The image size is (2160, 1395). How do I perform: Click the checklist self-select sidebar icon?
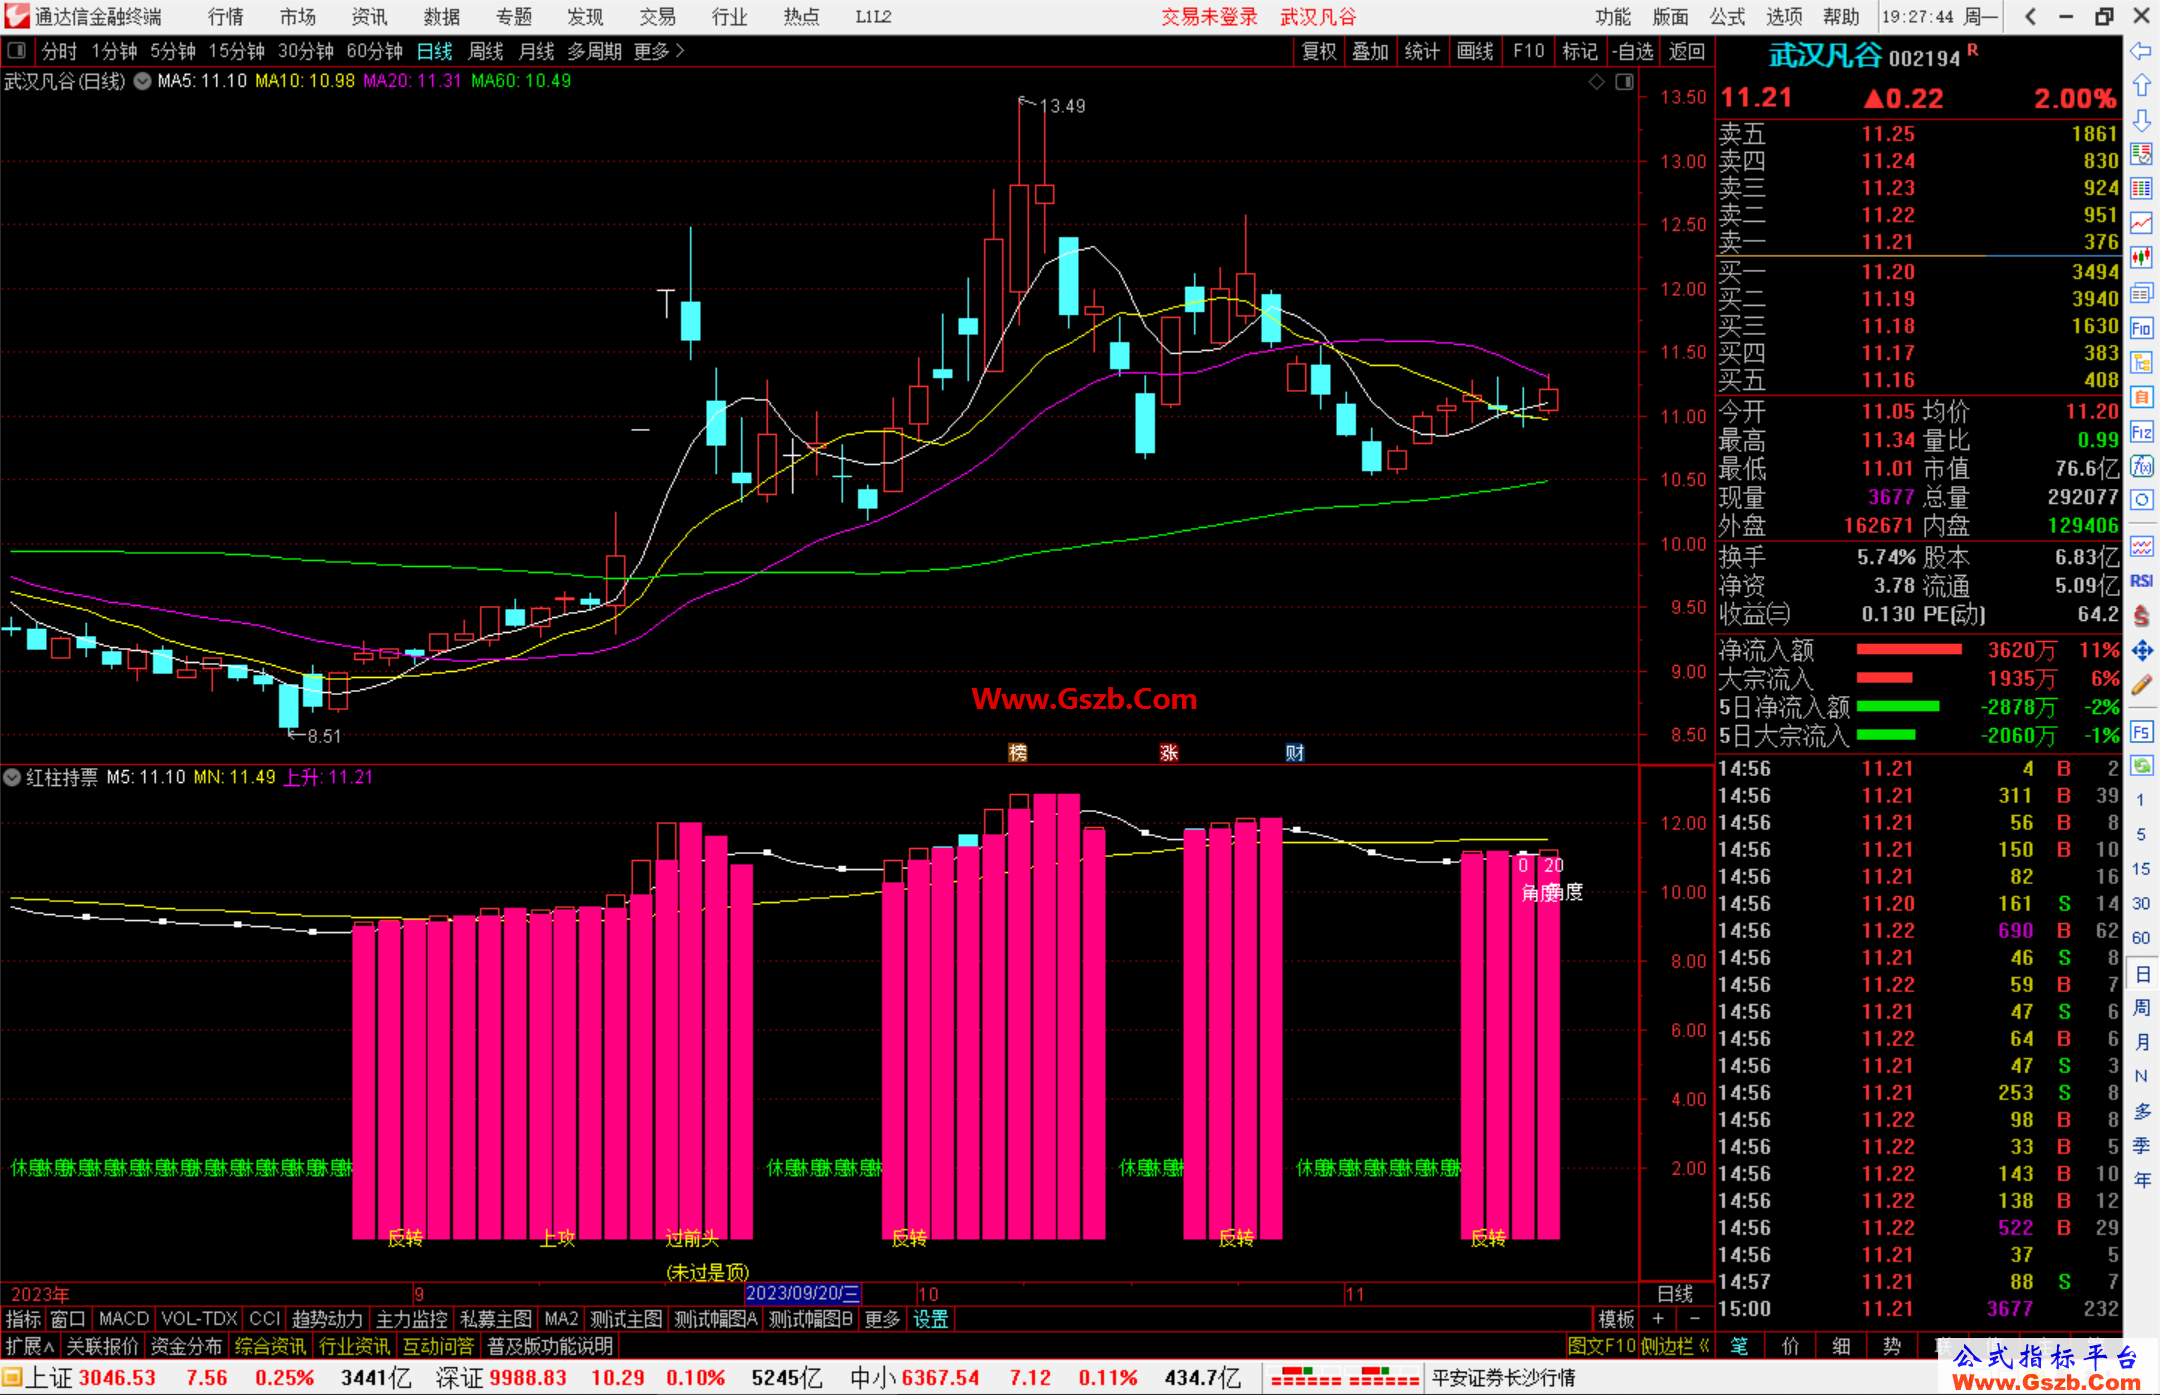click(2141, 154)
